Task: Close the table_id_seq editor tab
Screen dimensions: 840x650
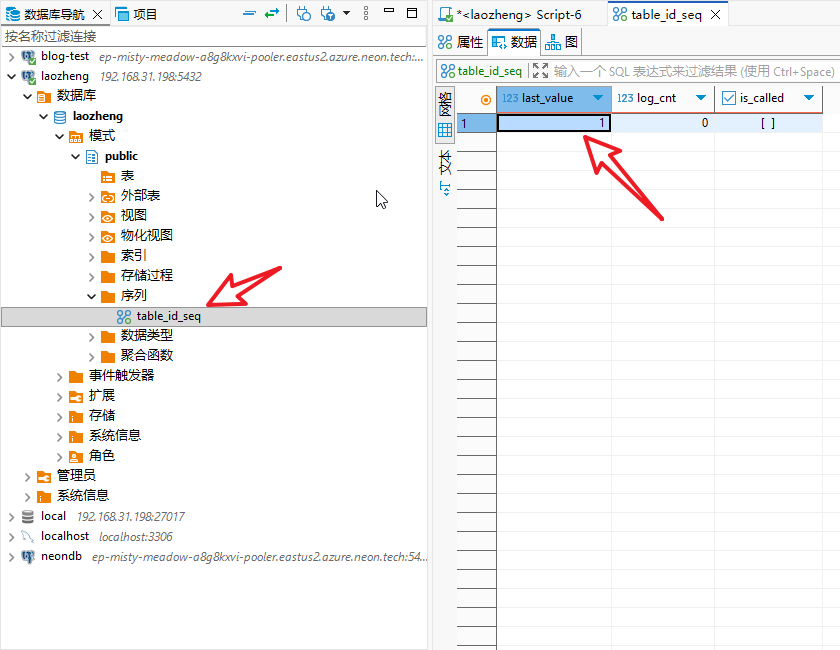Action: [x=715, y=15]
